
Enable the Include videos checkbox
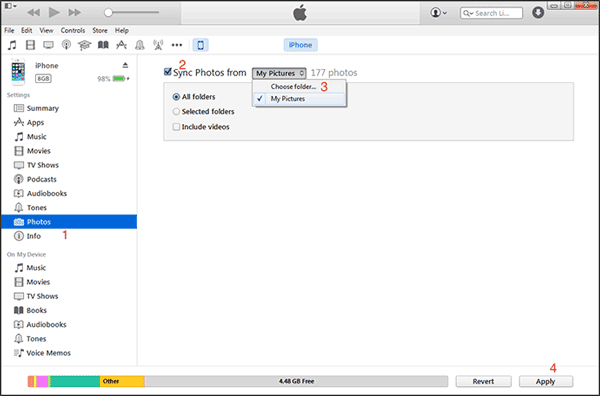(x=176, y=127)
